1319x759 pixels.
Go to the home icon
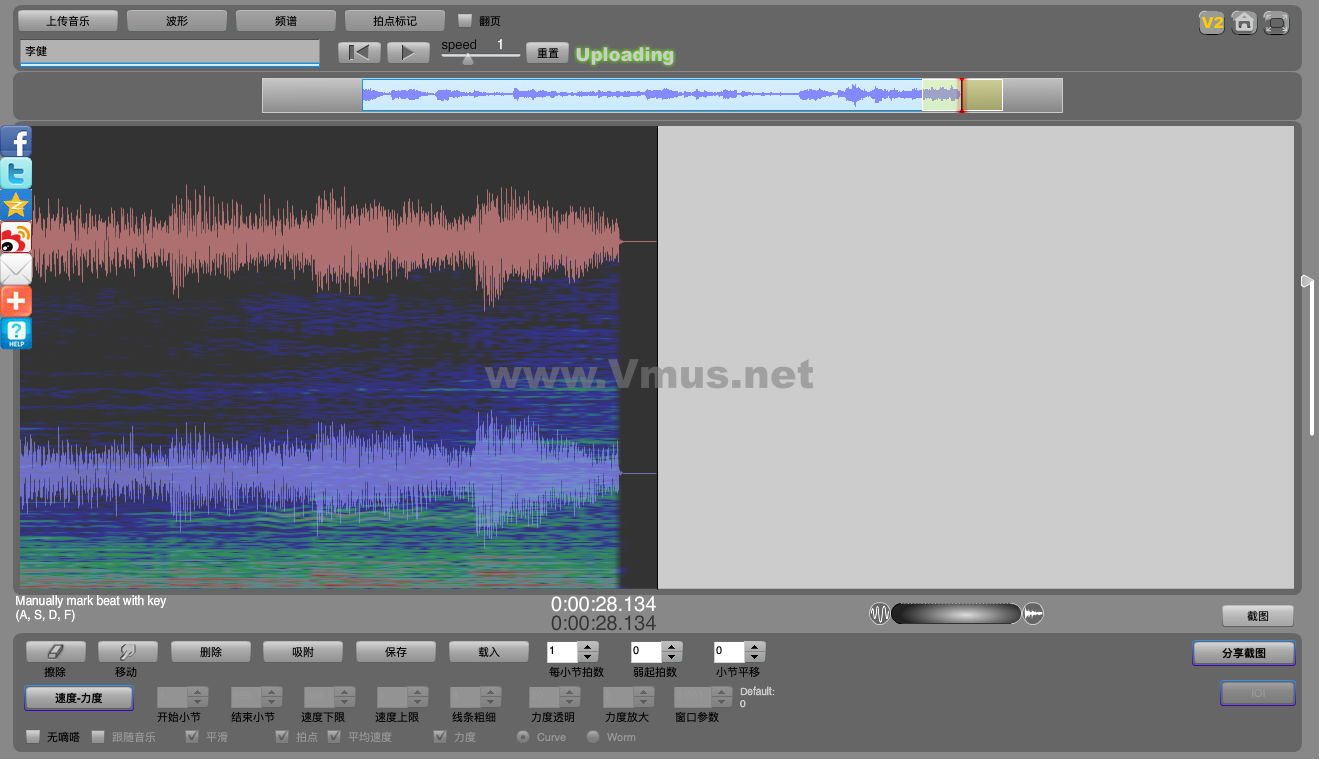click(1244, 22)
